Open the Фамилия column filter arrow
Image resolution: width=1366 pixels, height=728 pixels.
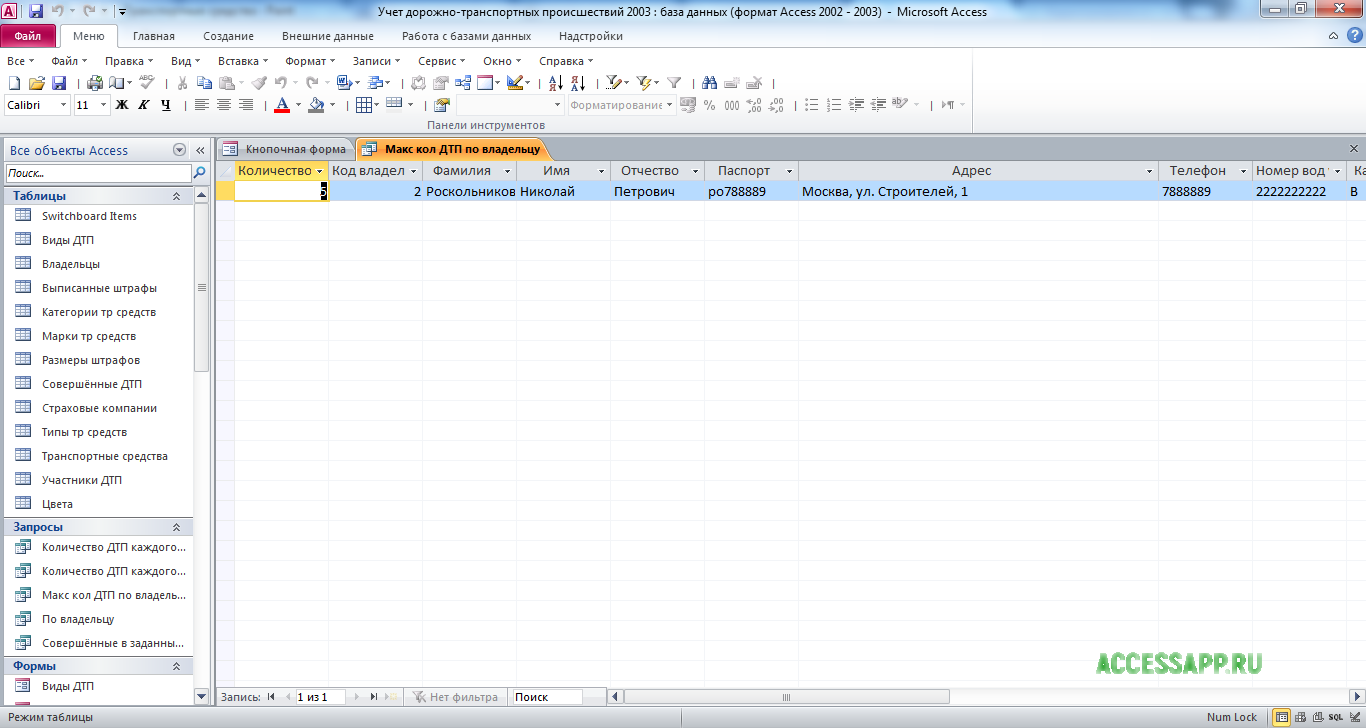pyautogui.click(x=507, y=171)
